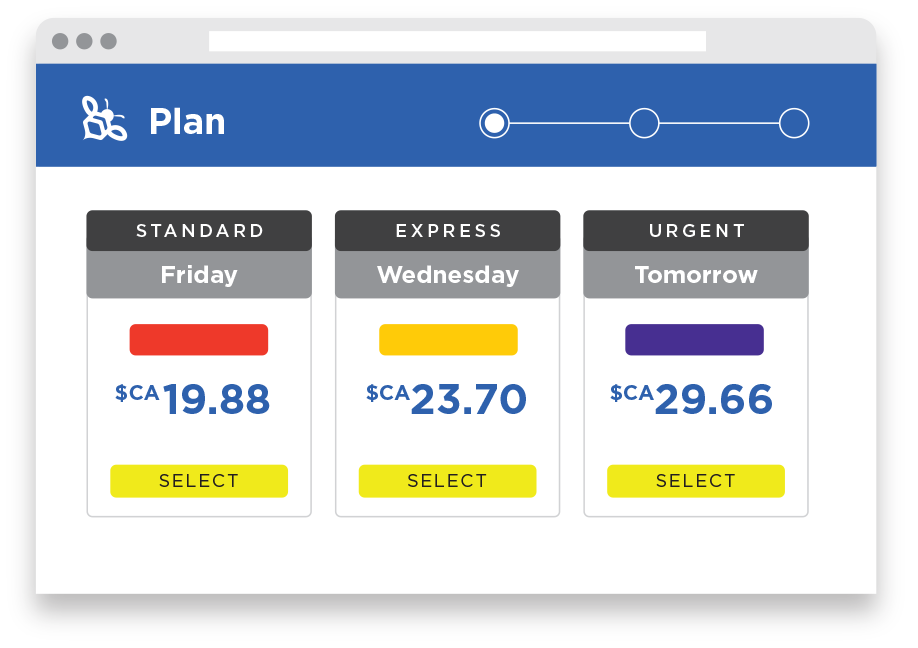
Task: Click the first gray window control dot
Action: coord(60,41)
